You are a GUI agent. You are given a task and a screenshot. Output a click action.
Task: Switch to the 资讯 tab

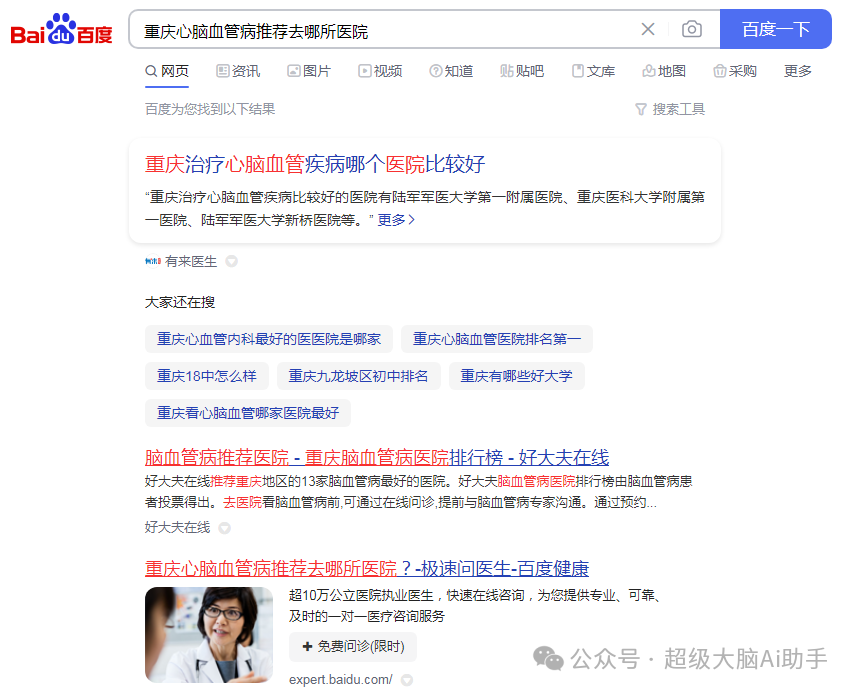pos(238,71)
